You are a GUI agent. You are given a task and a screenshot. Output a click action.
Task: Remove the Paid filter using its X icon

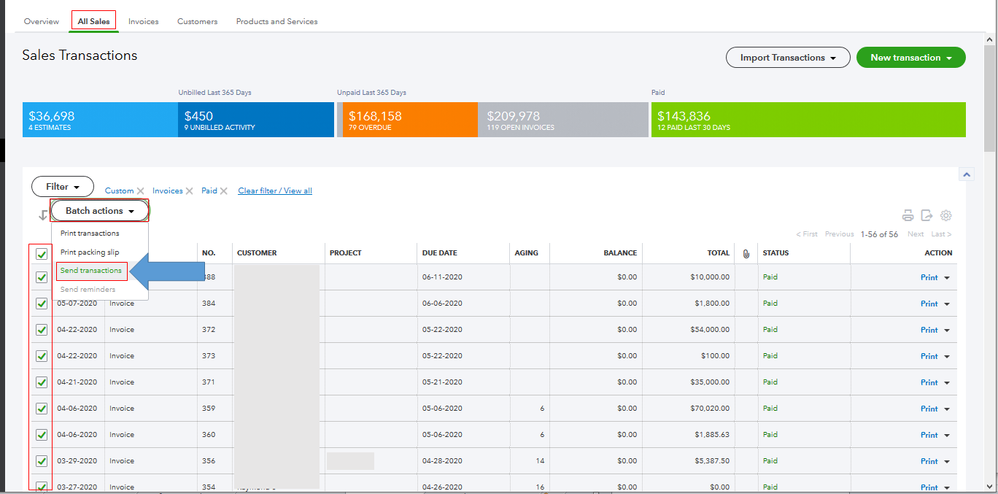[225, 191]
